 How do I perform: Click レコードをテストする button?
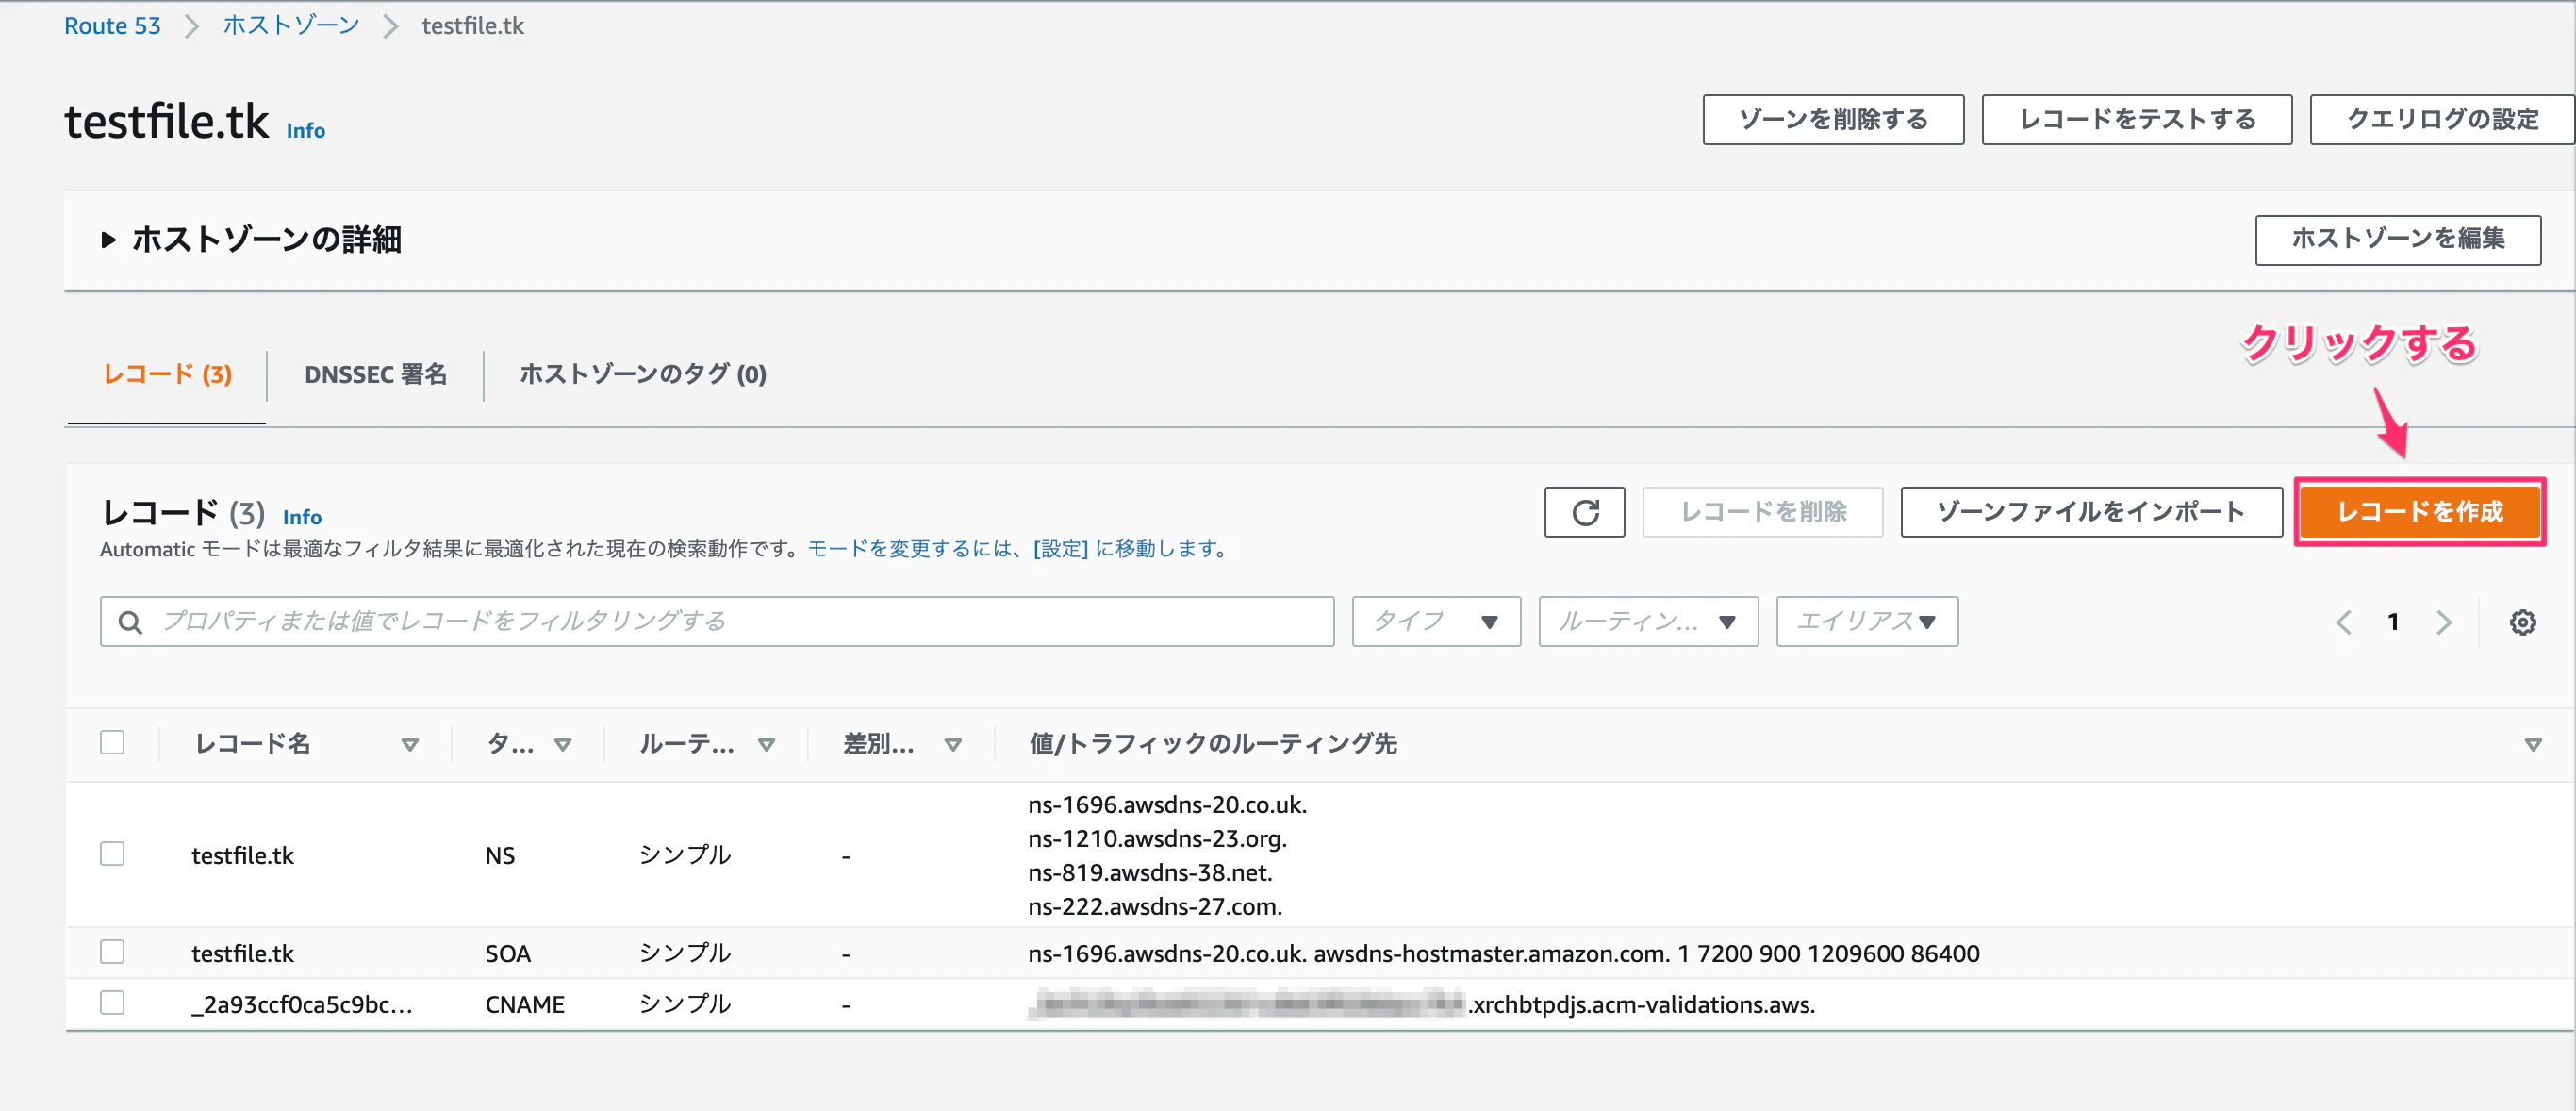point(2137,120)
